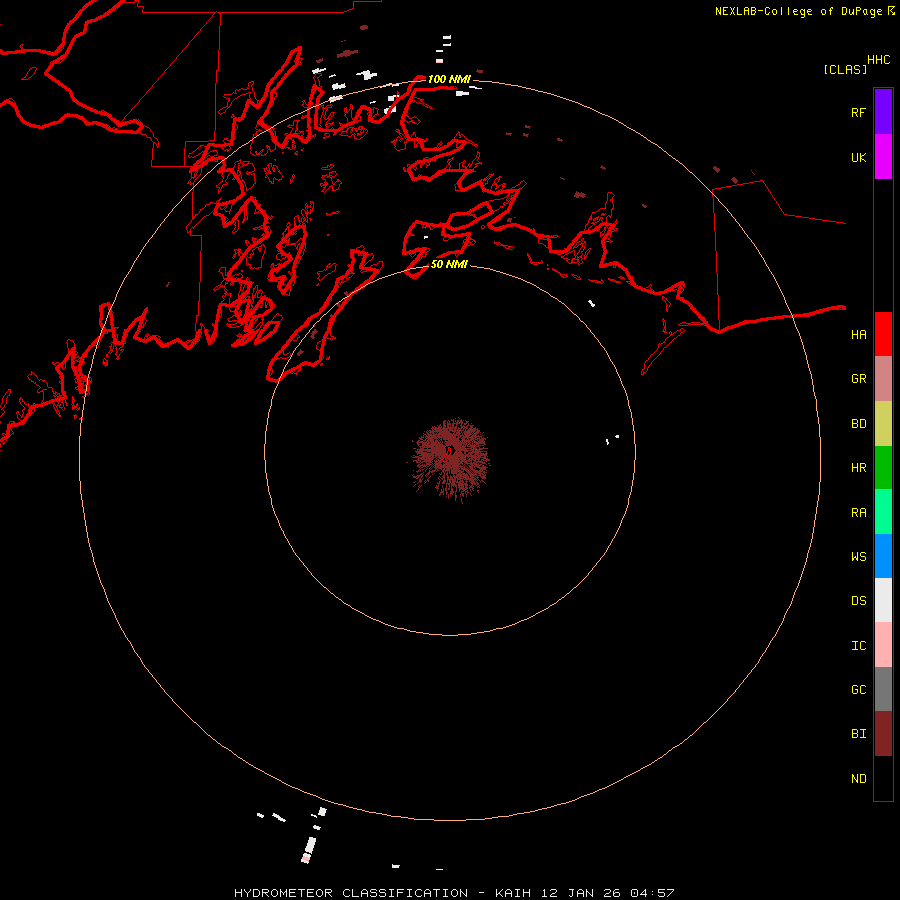Click the UK magenta legend swatch
Image resolution: width=900 pixels, height=900 pixels.
point(883,157)
